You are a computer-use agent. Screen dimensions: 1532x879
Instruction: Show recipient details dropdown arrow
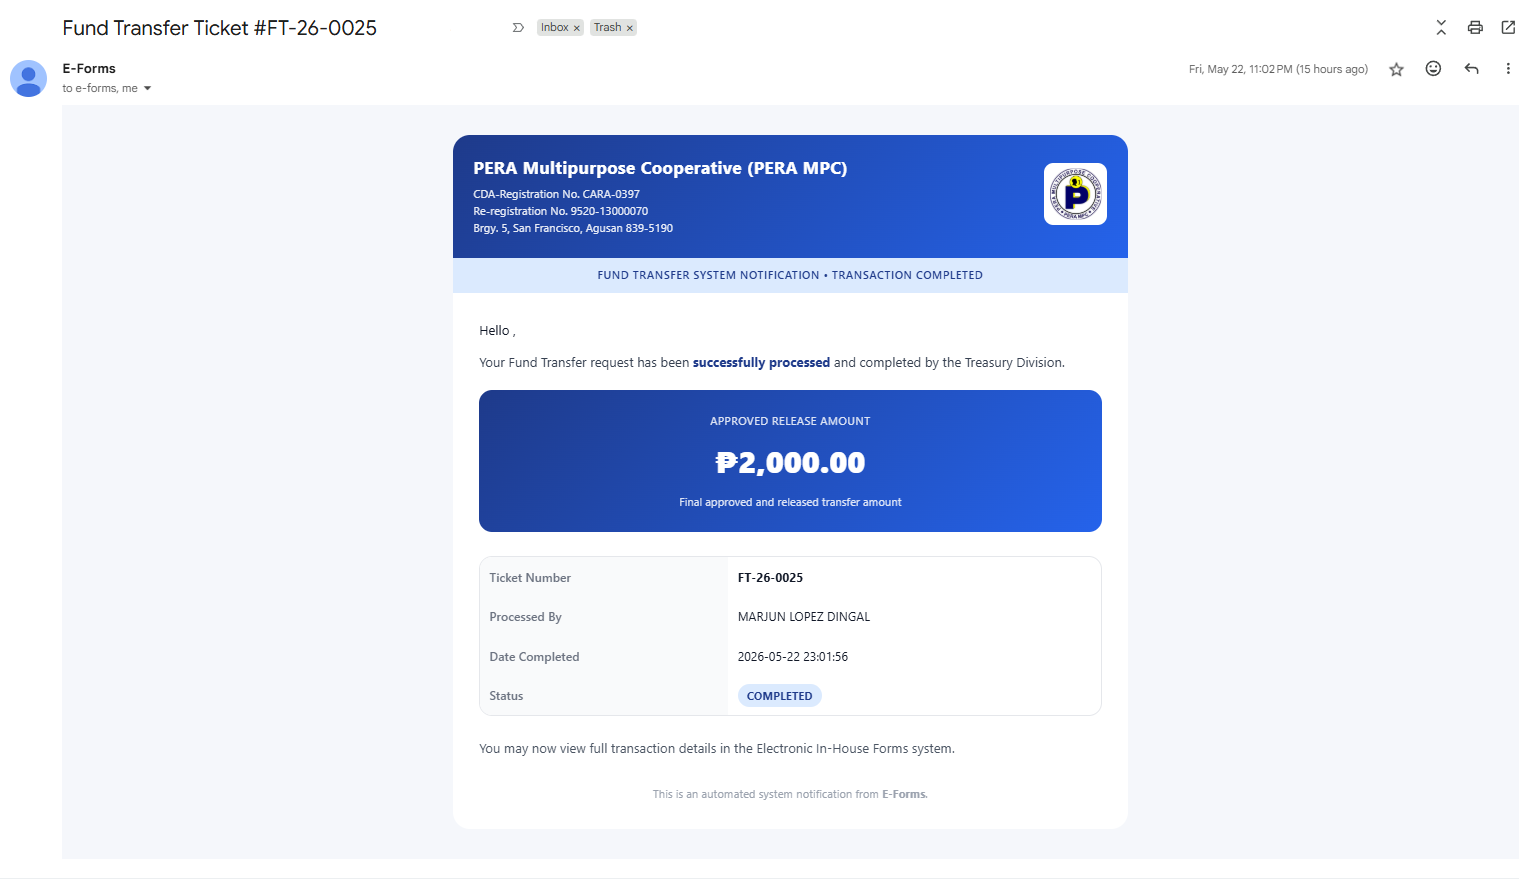(147, 89)
